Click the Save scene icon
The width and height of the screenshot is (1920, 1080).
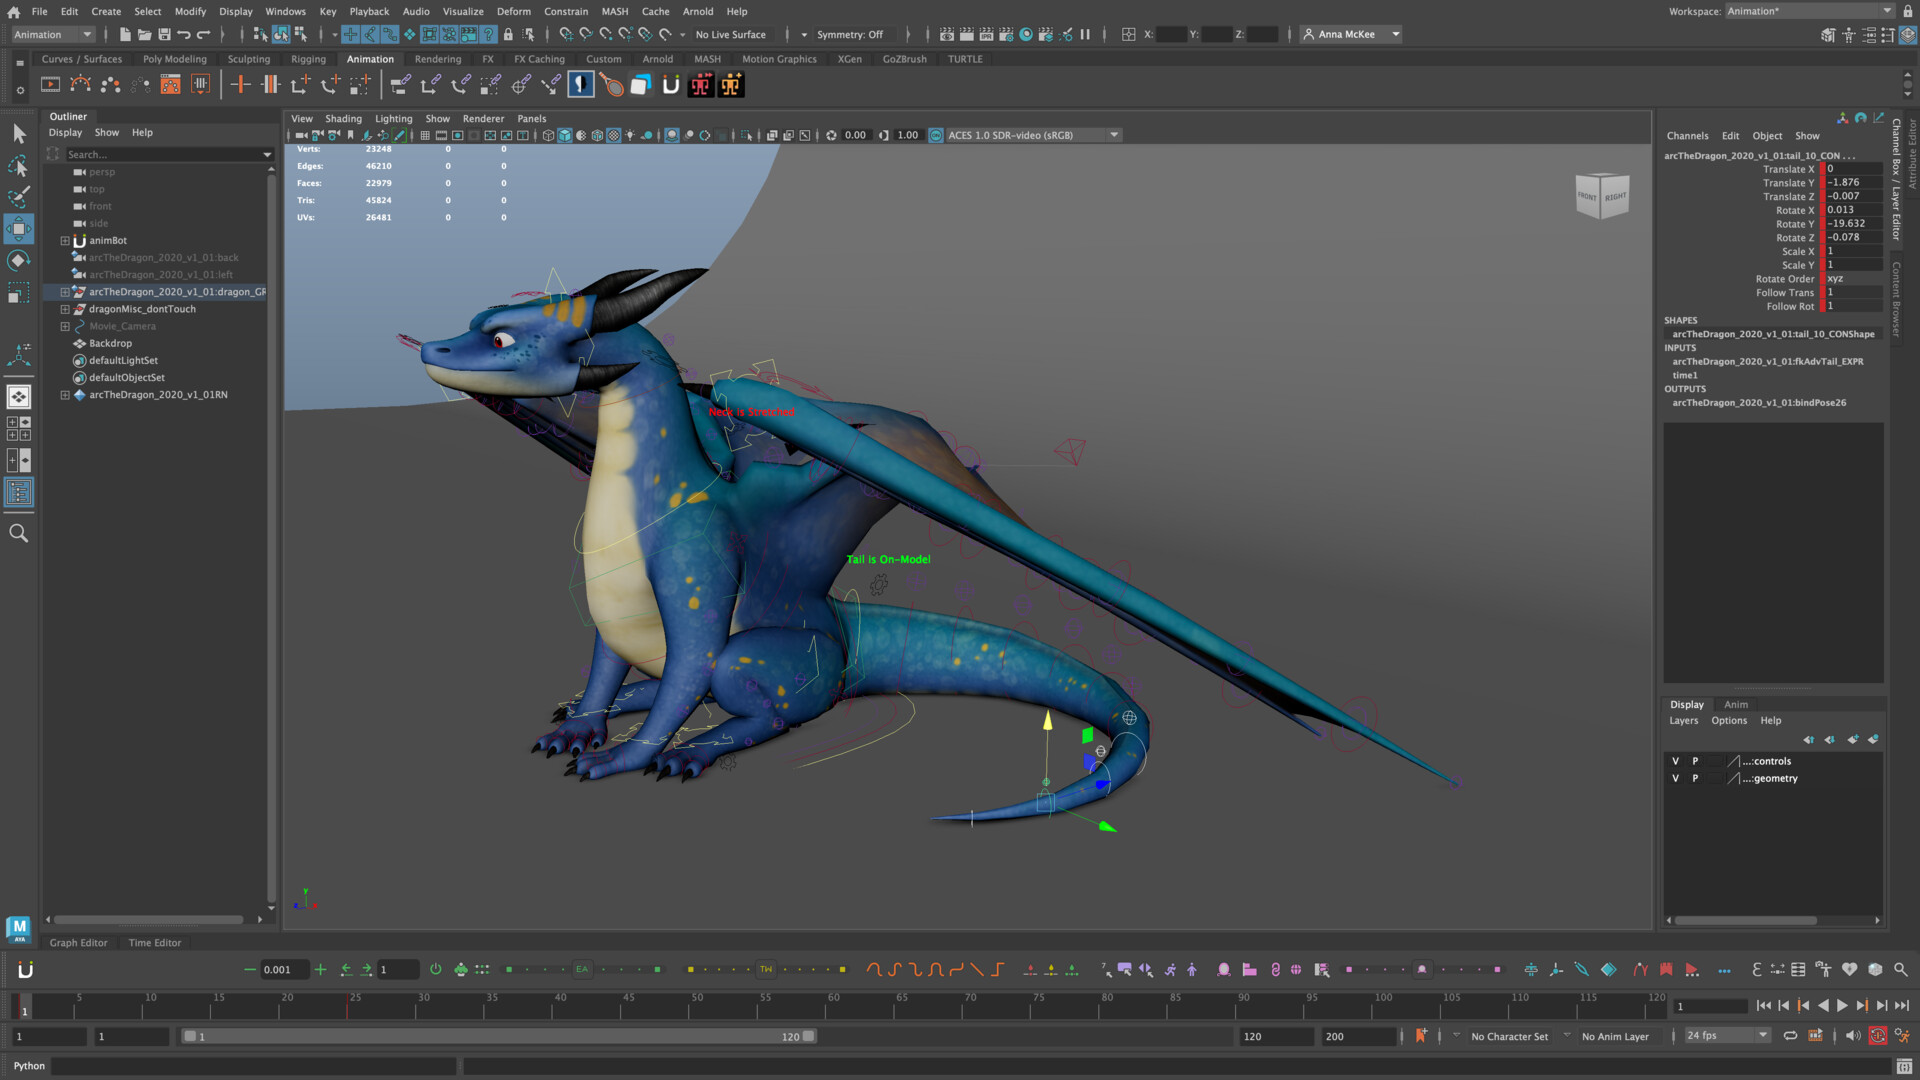point(164,34)
